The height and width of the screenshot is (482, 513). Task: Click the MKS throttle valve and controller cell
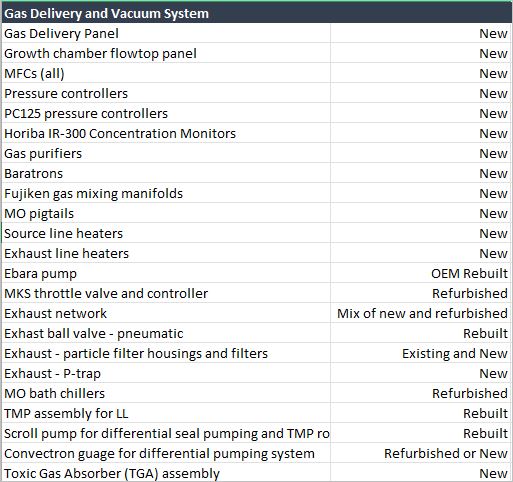[166, 293]
